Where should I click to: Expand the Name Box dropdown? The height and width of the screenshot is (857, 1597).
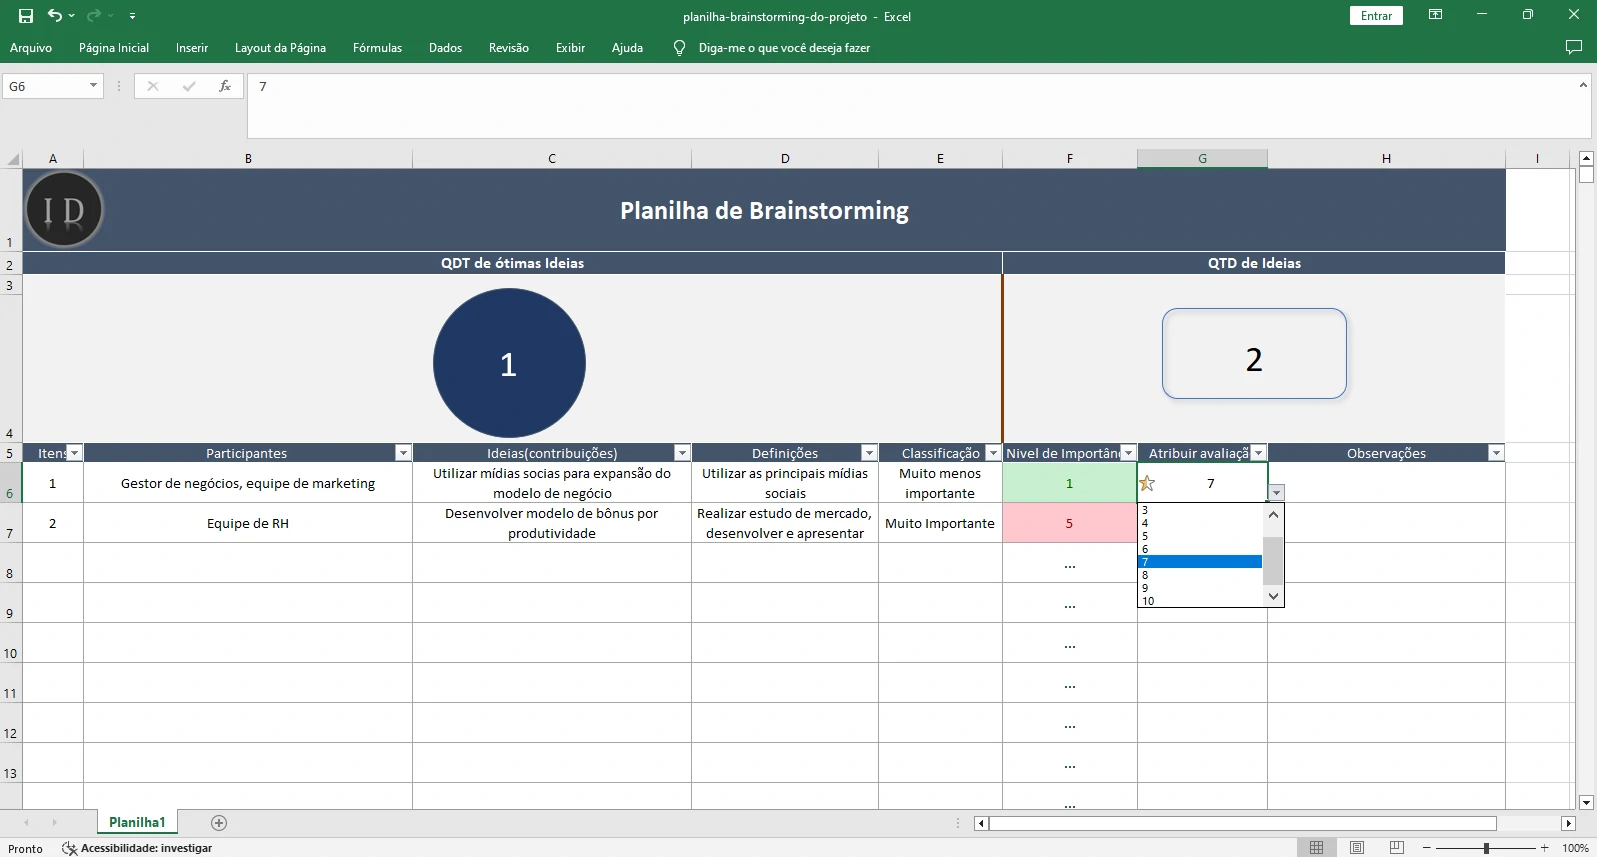(93, 86)
